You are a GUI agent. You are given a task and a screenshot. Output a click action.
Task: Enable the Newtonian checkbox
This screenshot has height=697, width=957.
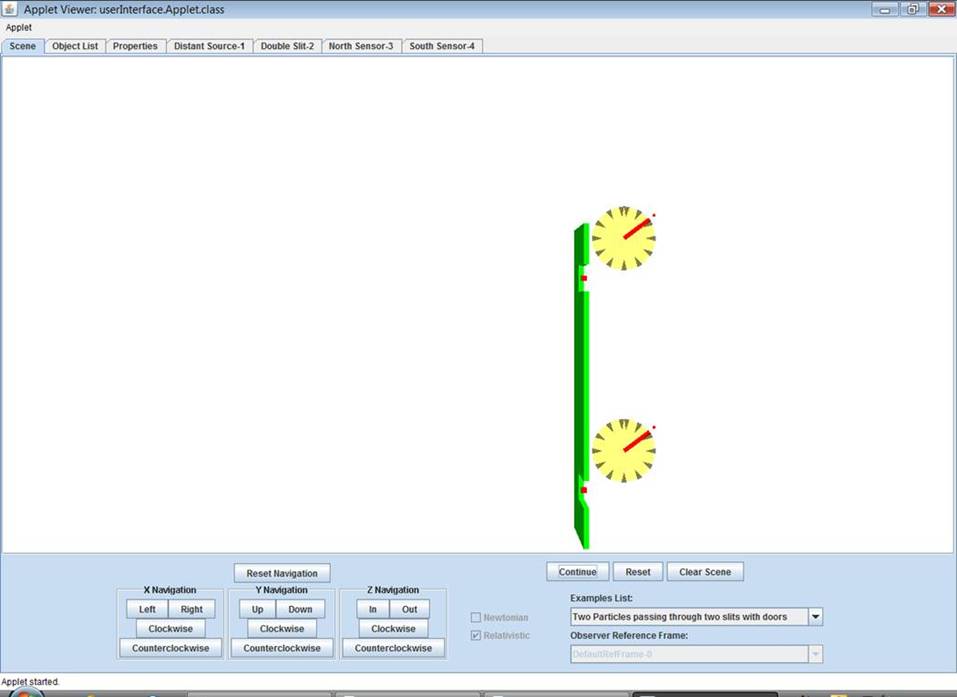coord(476,618)
